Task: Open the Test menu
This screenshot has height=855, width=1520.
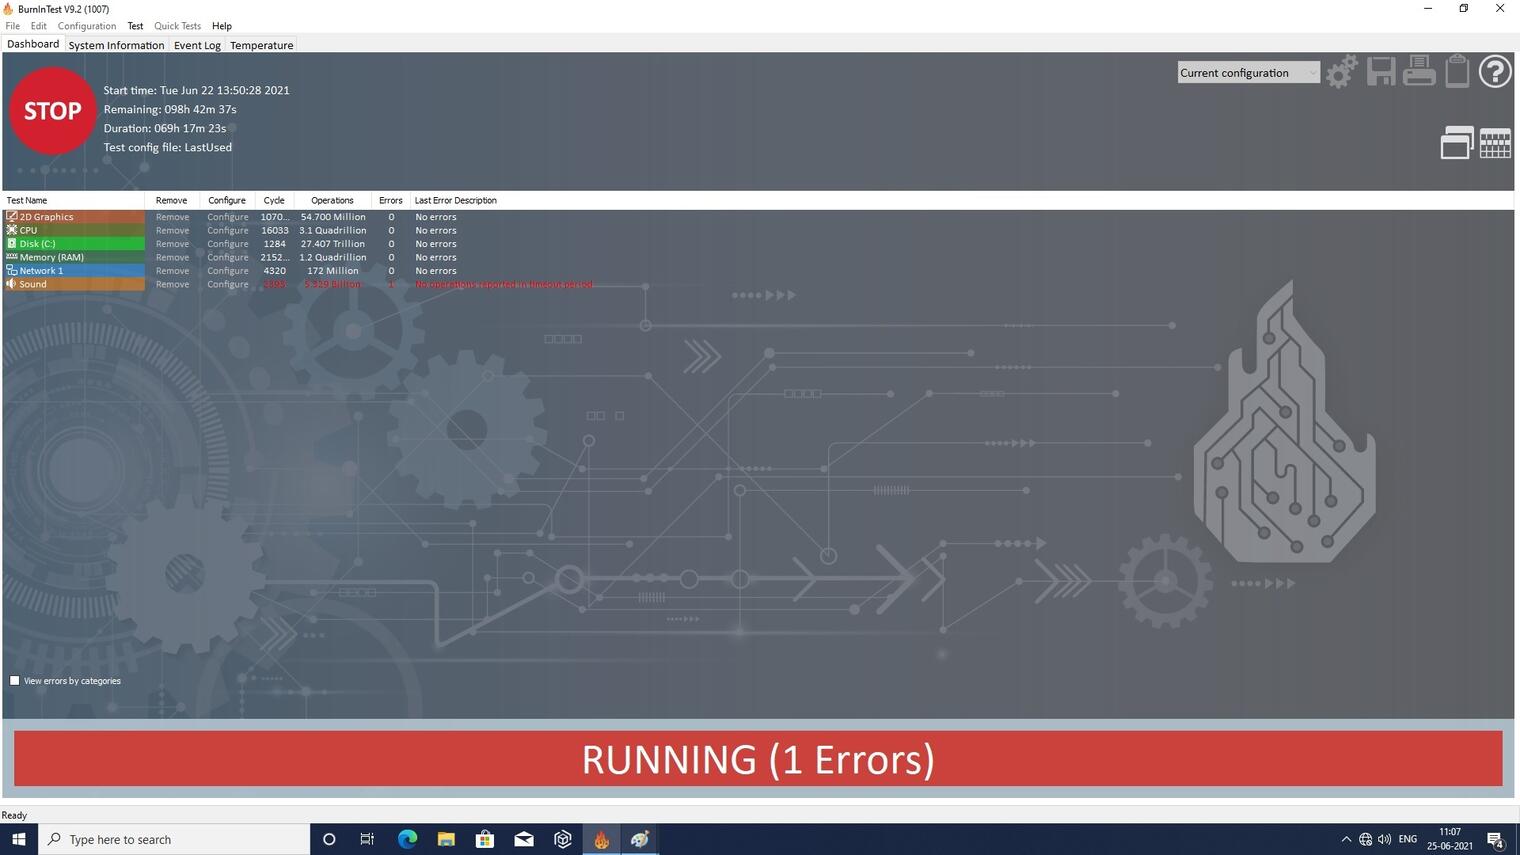Action: coord(135,26)
